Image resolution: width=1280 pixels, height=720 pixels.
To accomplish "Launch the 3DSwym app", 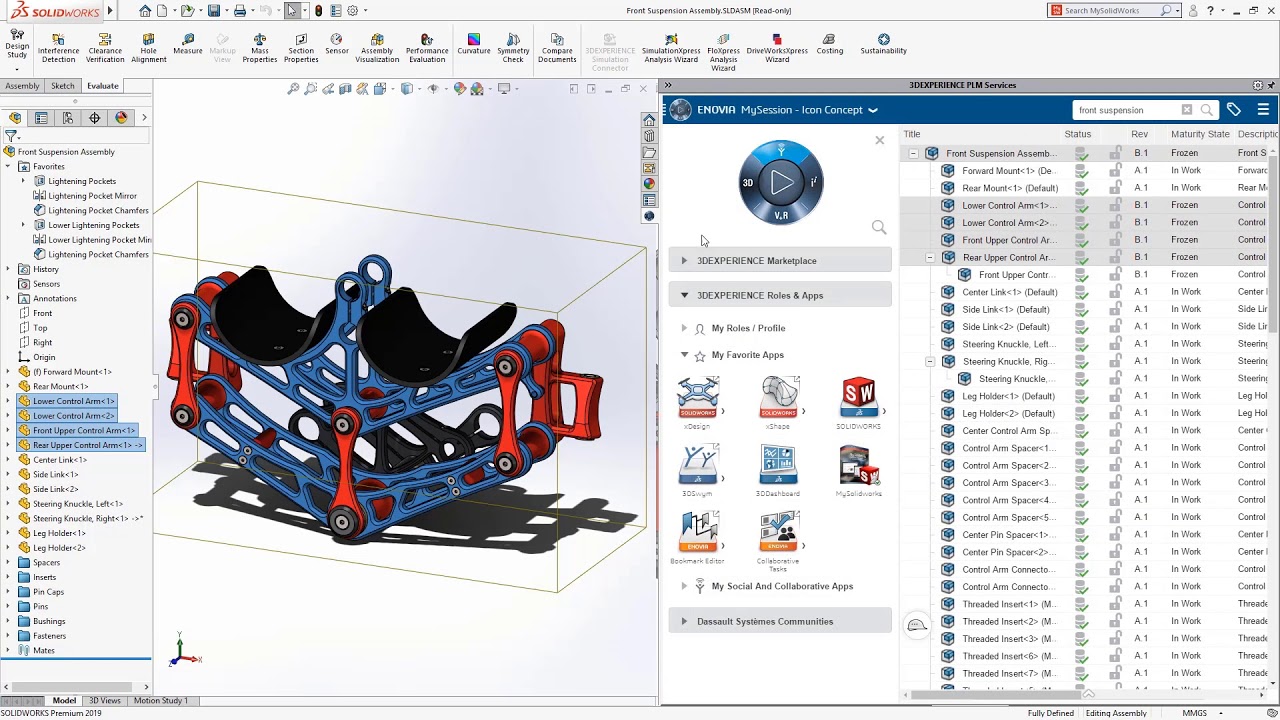I will pos(697,470).
